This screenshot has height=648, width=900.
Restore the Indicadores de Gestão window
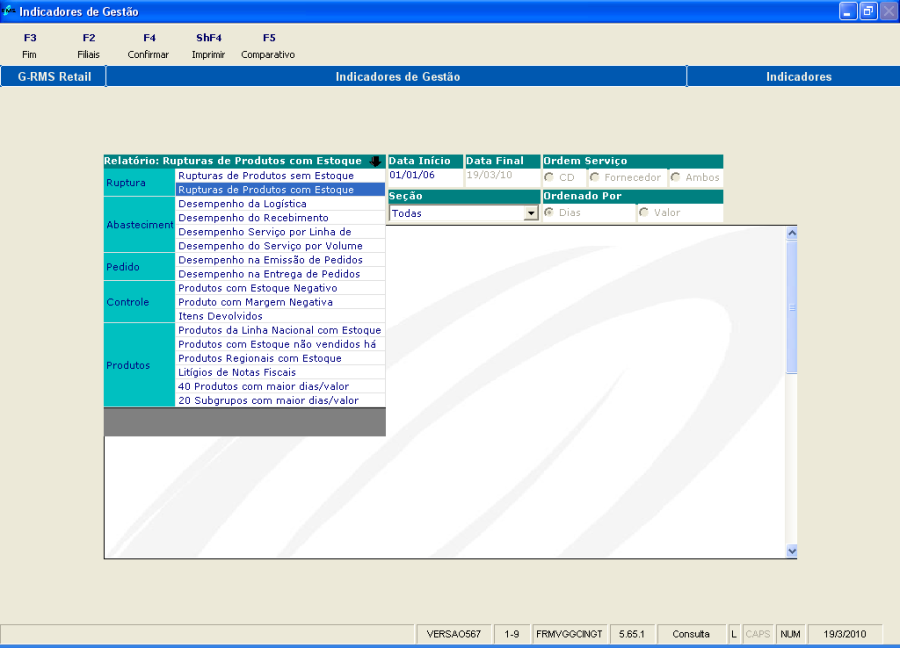pyautogui.click(x=868, y=11)
